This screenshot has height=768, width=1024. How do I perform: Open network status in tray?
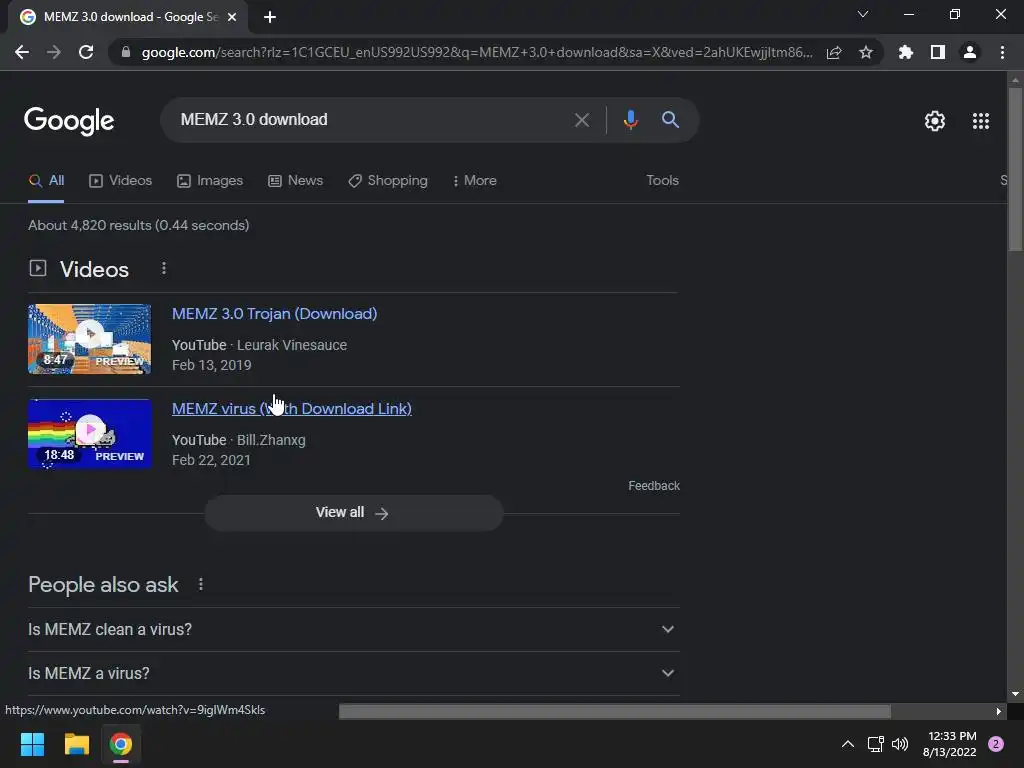point(875,744)
